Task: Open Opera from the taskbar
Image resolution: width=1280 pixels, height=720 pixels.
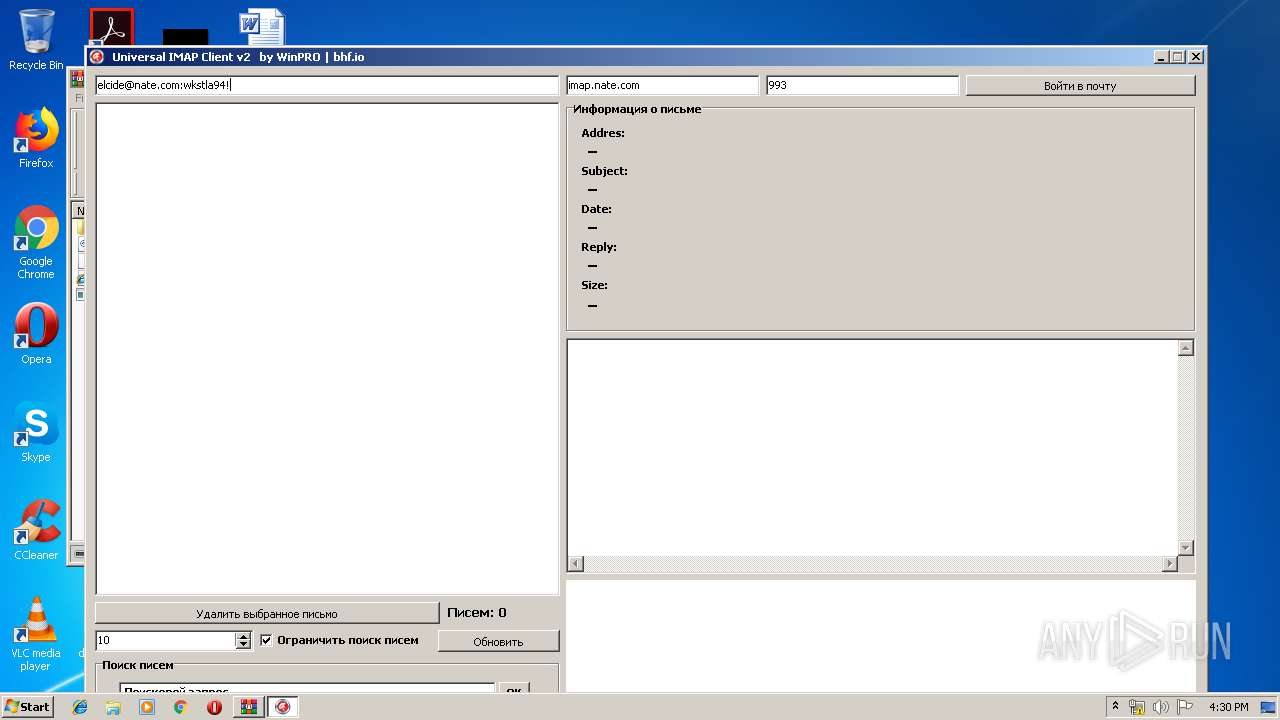Action: tap(214, 707)
